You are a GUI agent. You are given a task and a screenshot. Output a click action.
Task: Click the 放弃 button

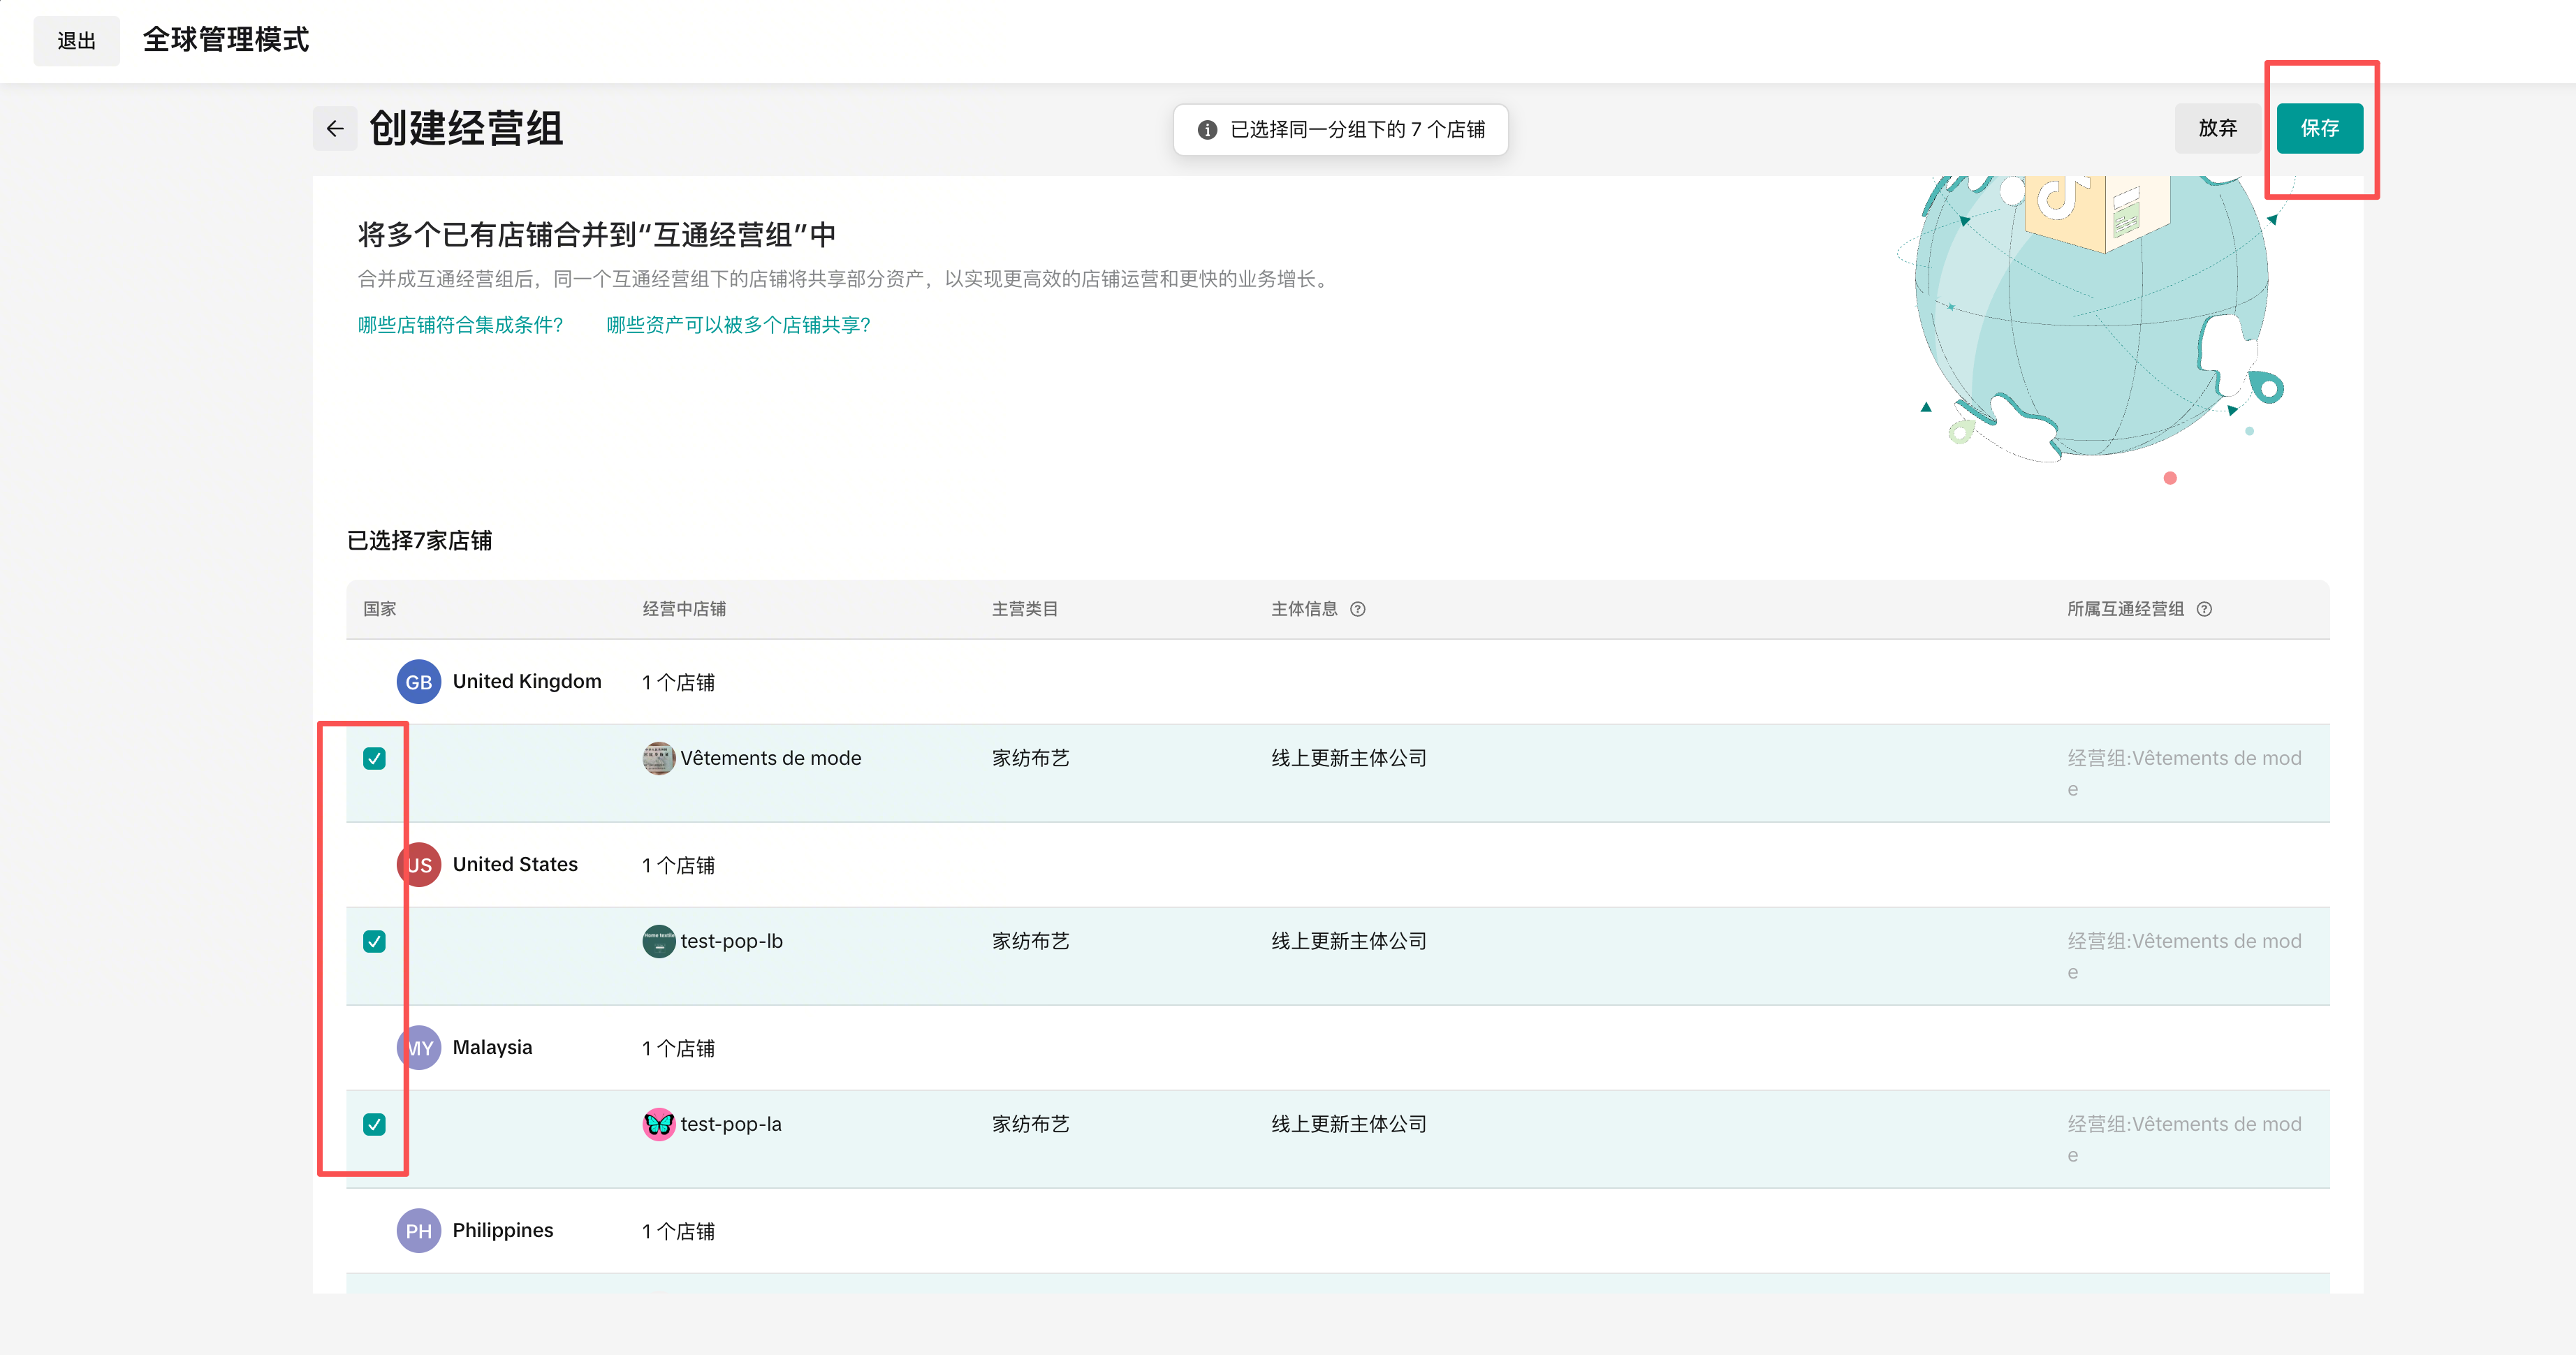point(2217,128)
